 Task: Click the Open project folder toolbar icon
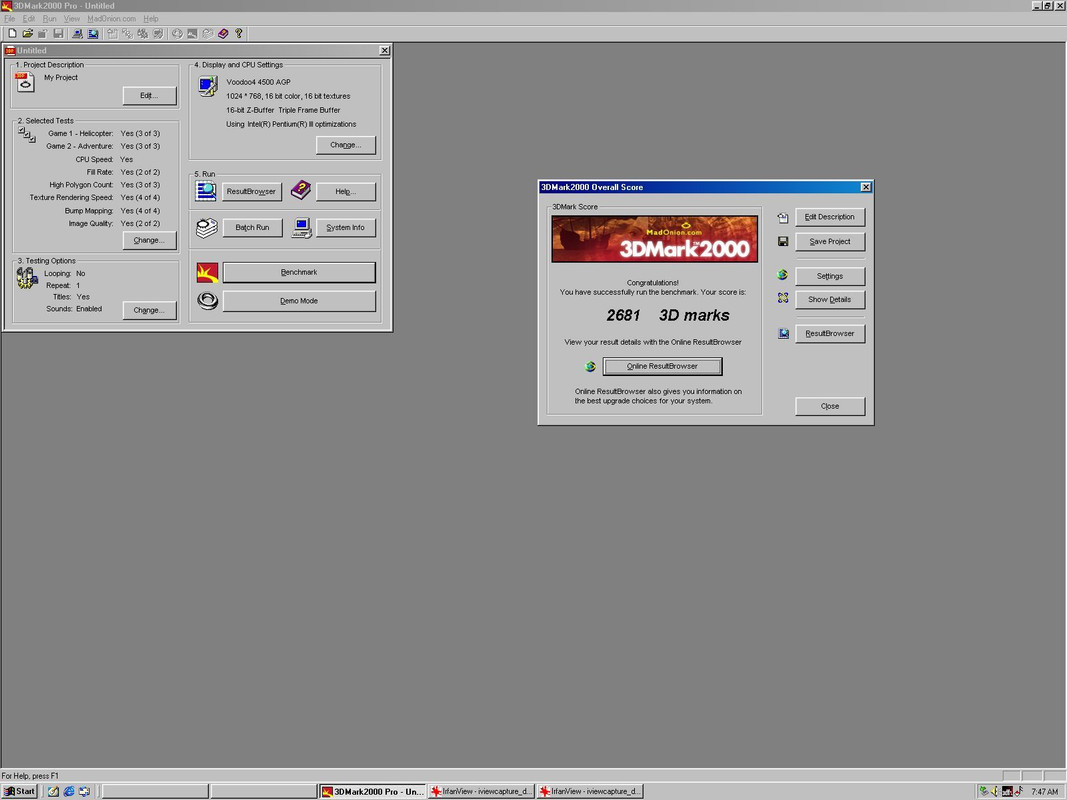(28, 33)
